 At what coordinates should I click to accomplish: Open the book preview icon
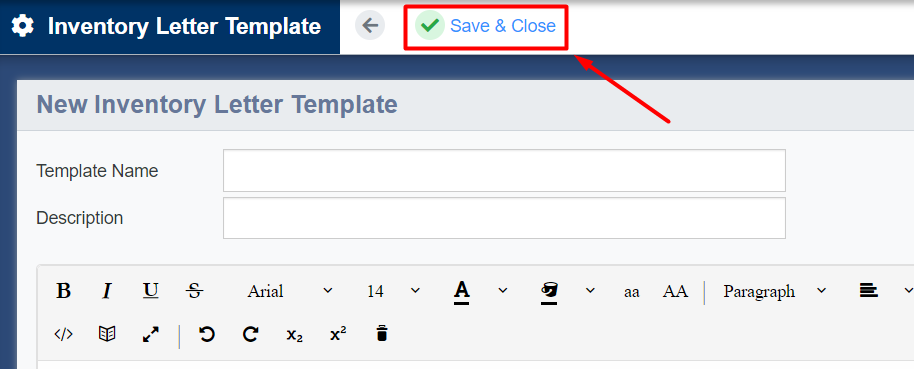tap(107, 334)
